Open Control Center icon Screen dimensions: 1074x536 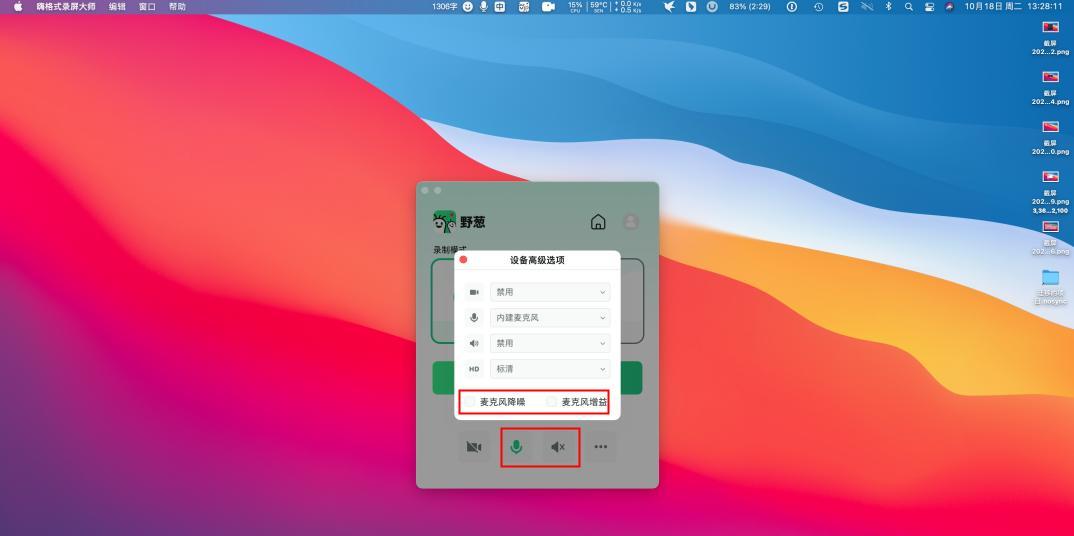coord(929,6)
